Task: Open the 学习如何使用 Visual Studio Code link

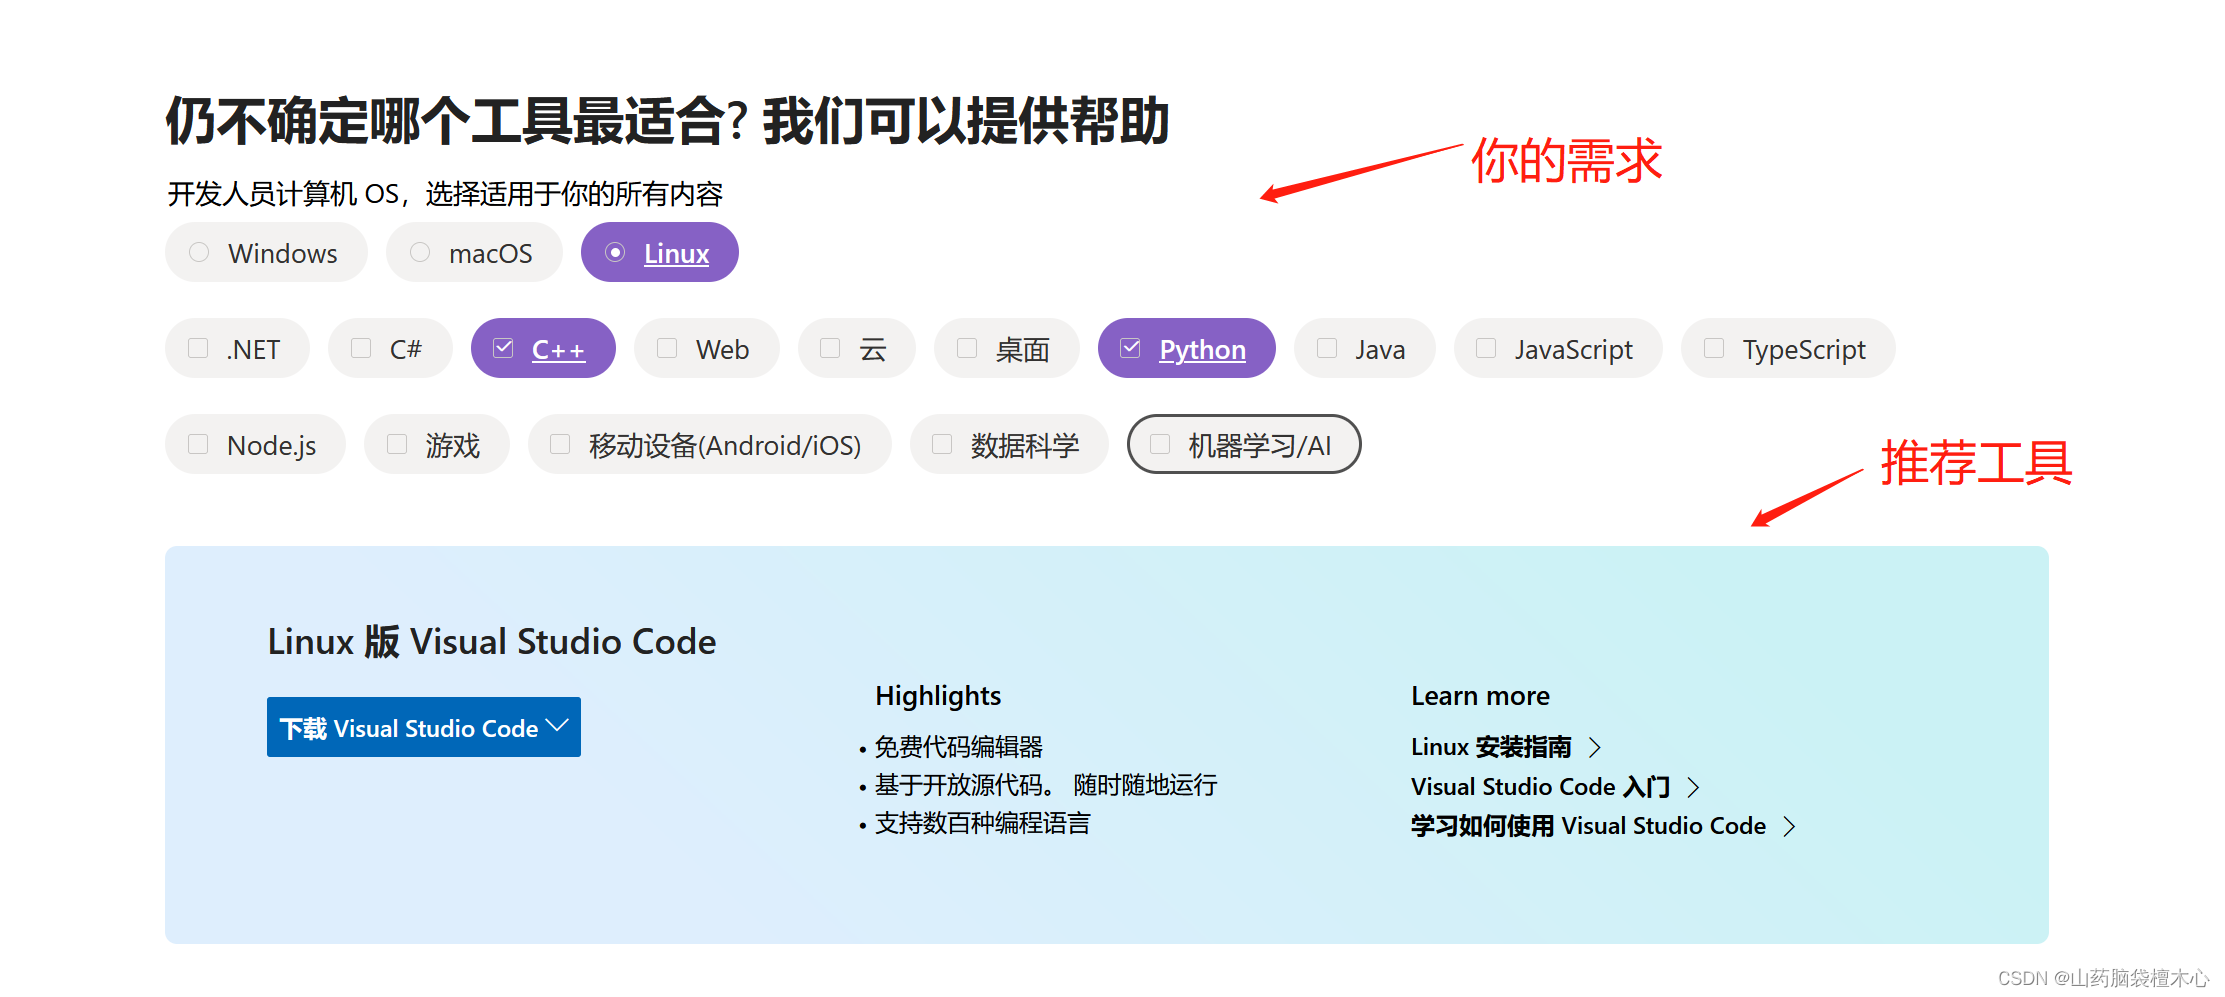Action: (x=1603, y=826)
